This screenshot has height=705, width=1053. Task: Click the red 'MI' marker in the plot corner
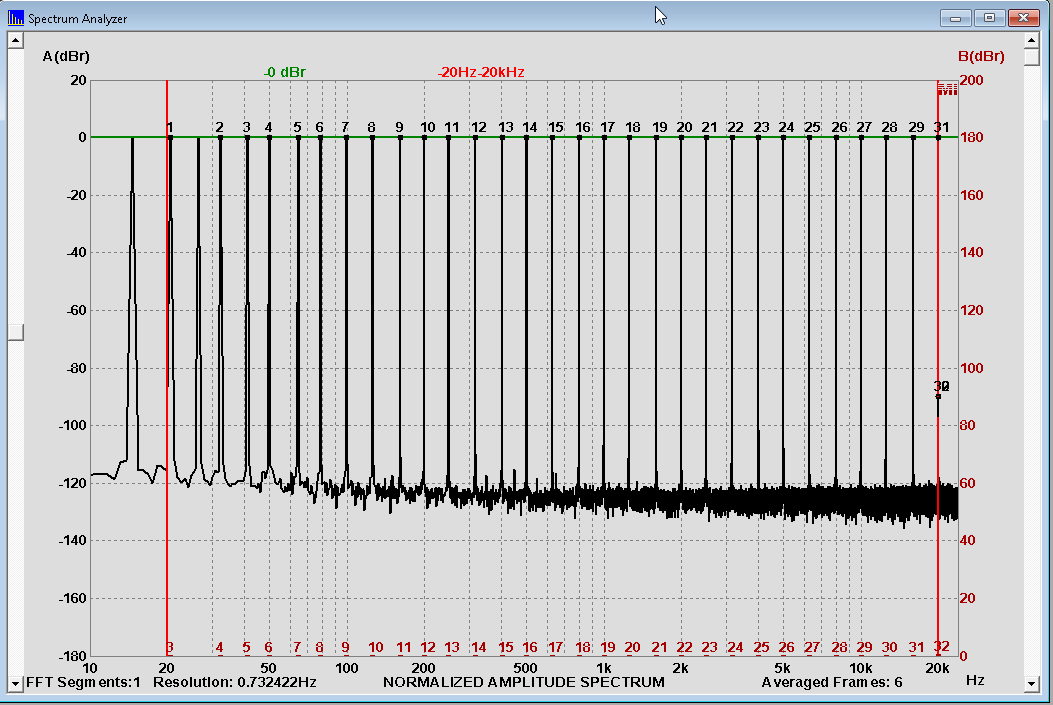click(947, 89)
